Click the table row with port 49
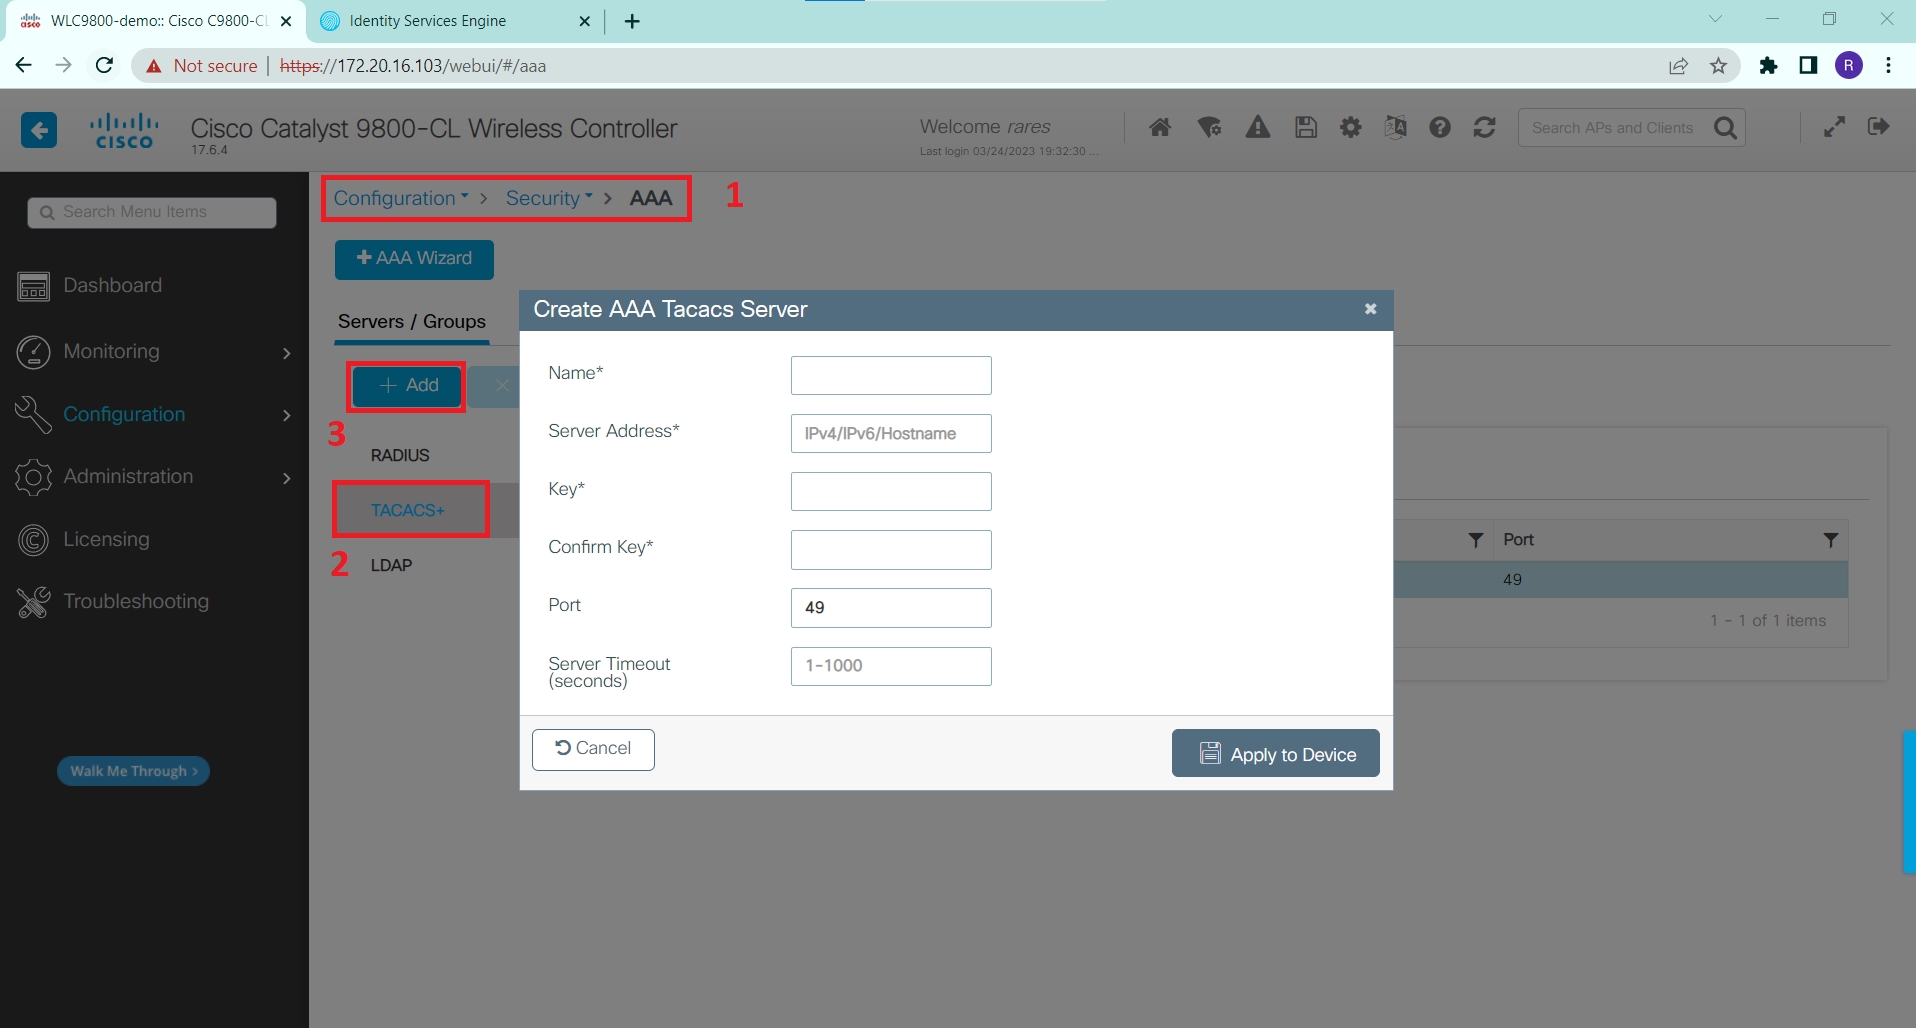The height and width of the screenshot is (1028, 1916). tap(1620, 580)
